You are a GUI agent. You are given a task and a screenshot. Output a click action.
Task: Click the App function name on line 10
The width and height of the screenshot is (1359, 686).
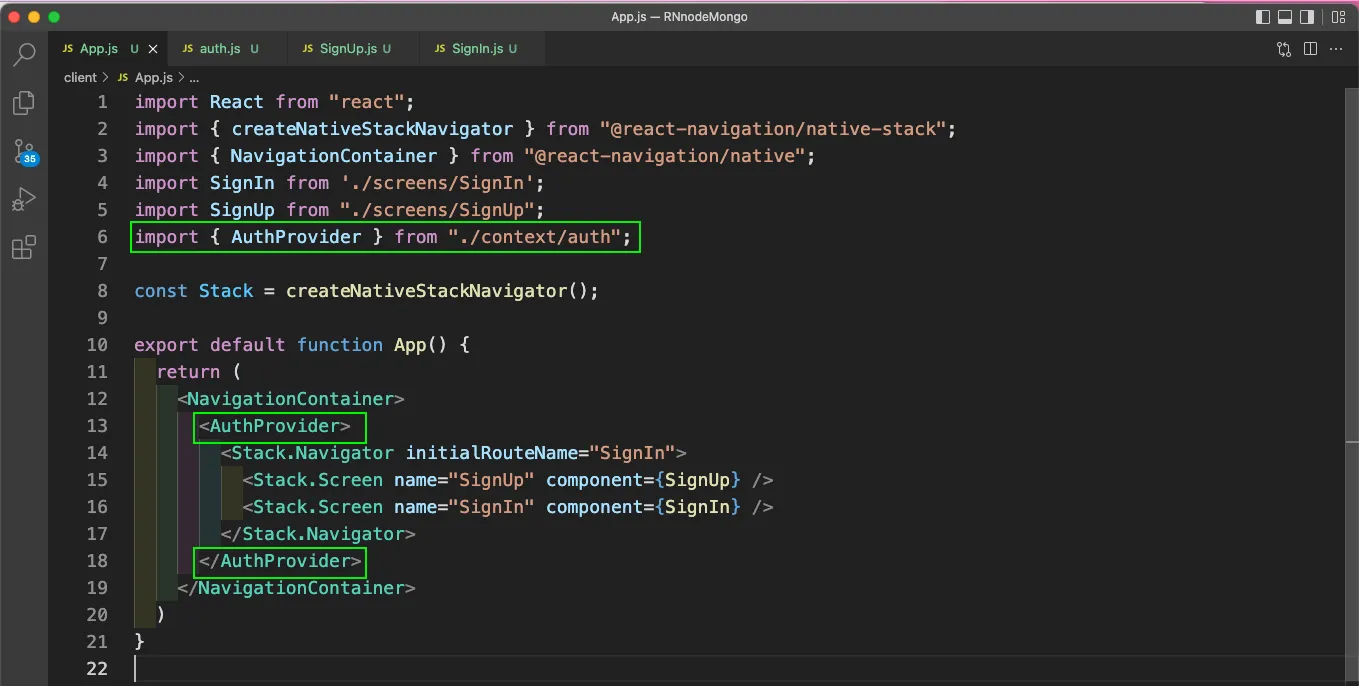point(410,345)
